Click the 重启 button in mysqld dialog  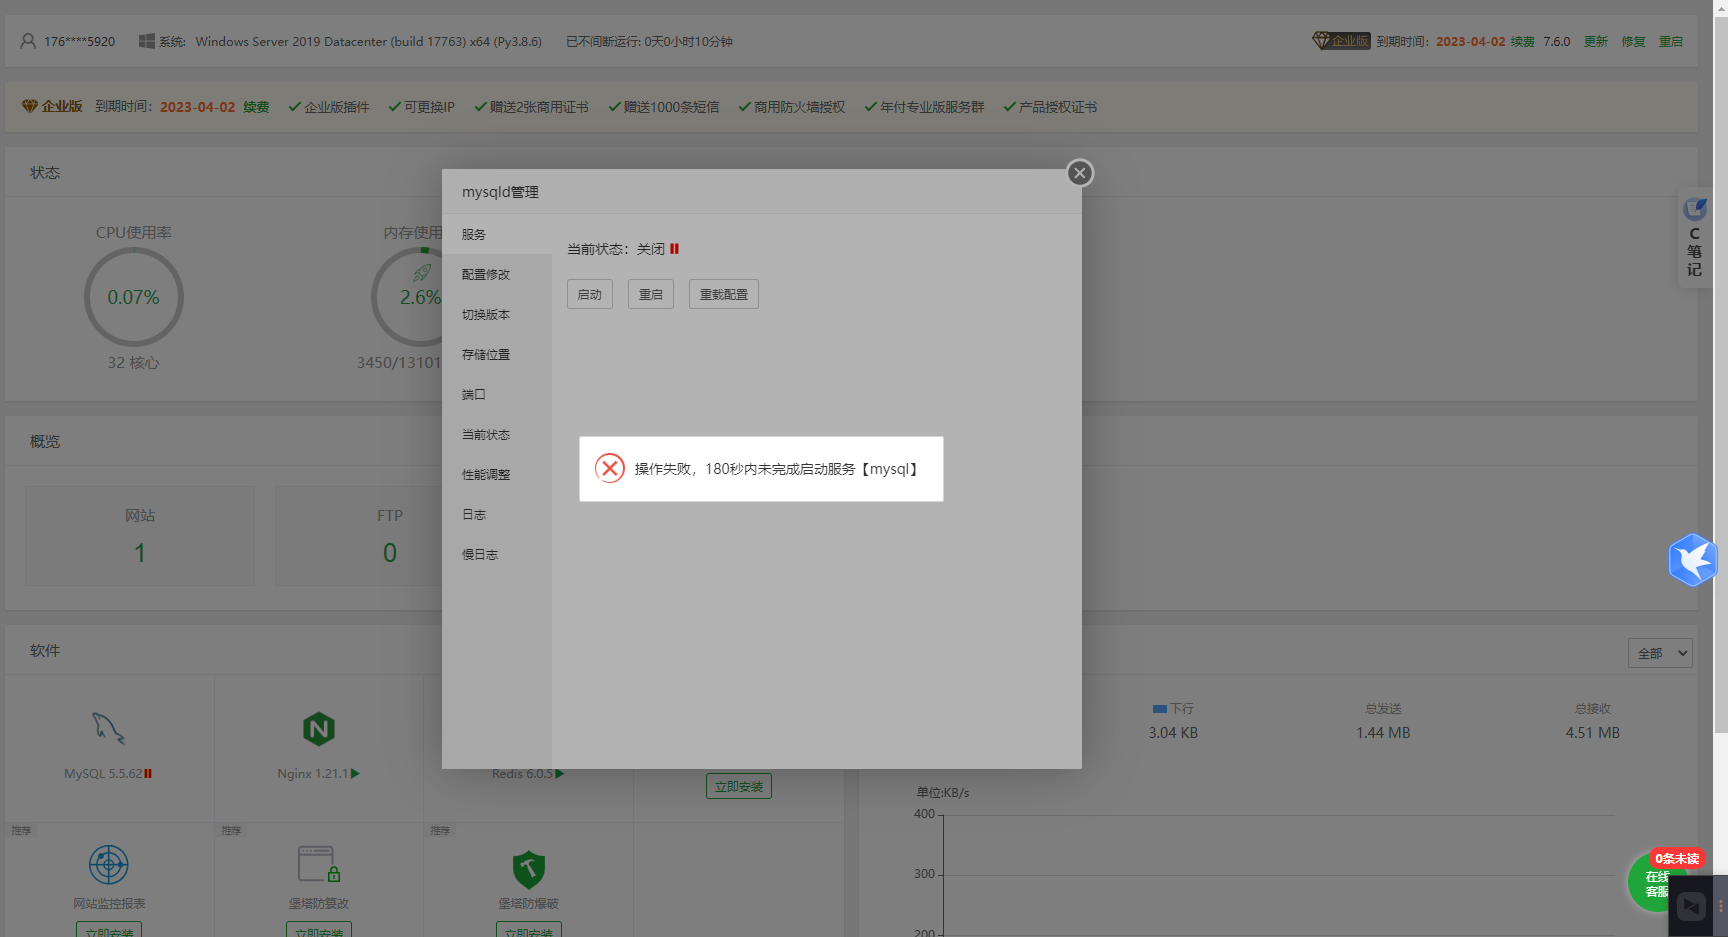tap(651, 294)
